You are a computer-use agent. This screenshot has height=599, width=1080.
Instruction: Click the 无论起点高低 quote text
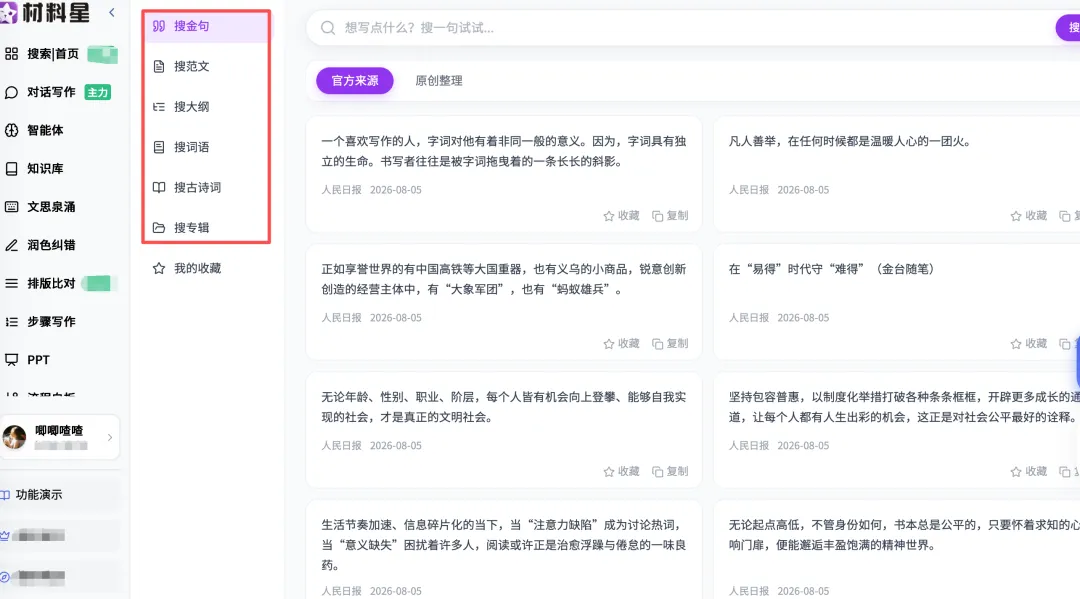click(904, 535)
